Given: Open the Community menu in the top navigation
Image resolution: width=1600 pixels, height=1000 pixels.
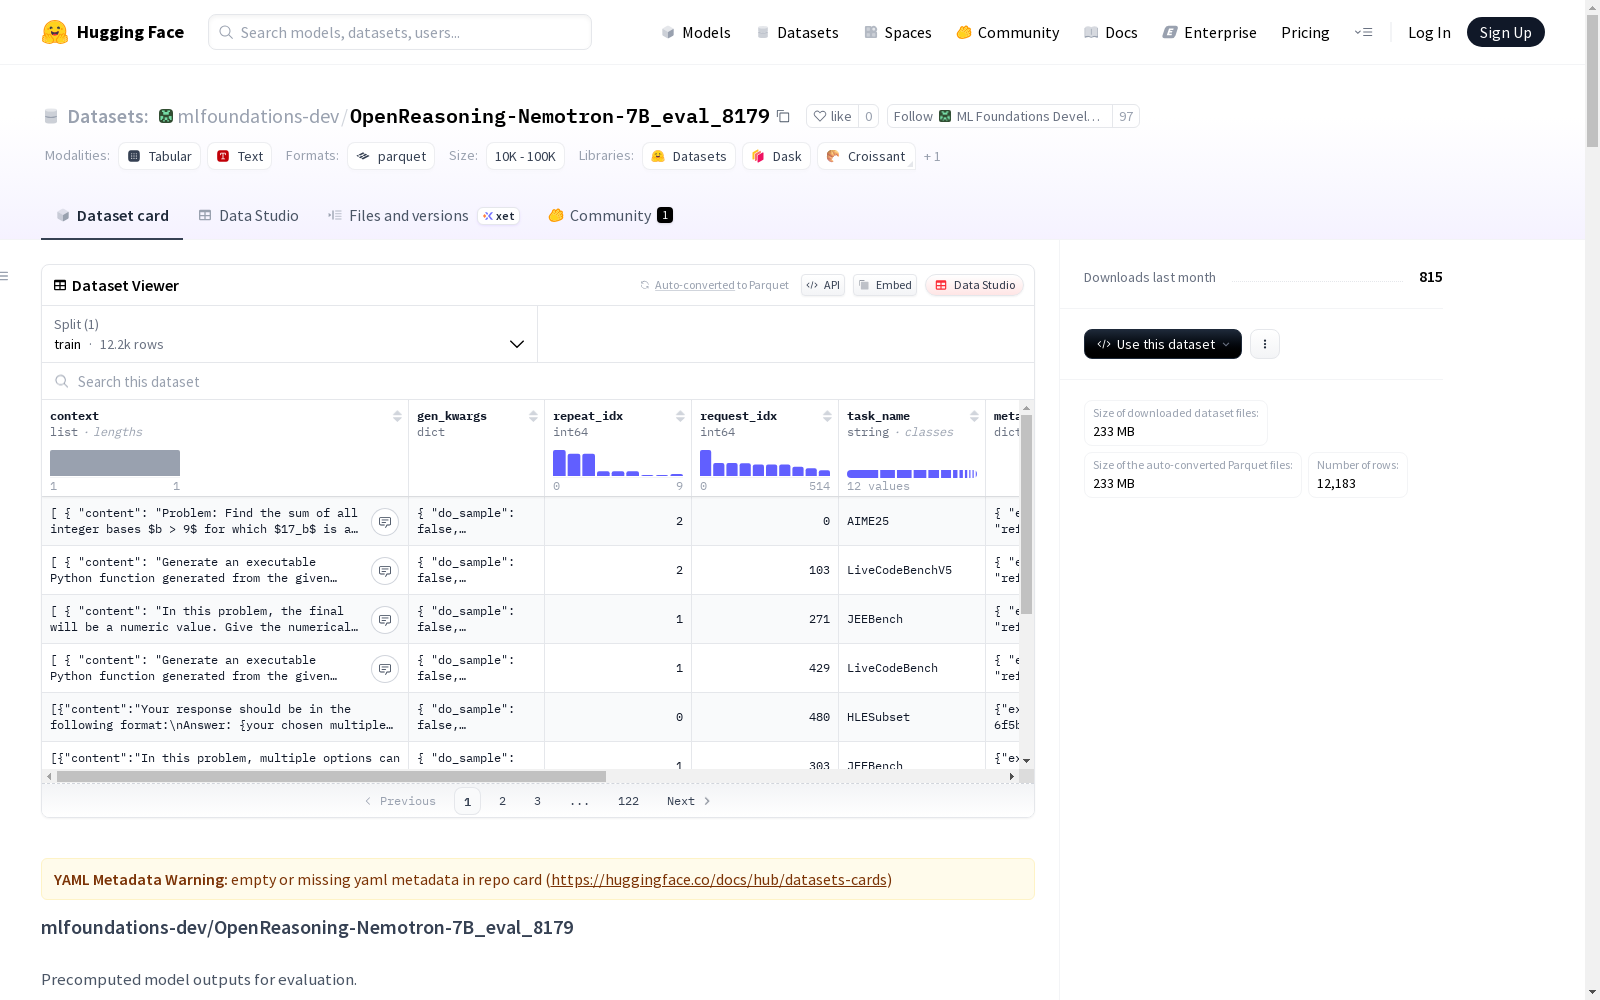Looking at the screenshot, I should point(1008,32).
